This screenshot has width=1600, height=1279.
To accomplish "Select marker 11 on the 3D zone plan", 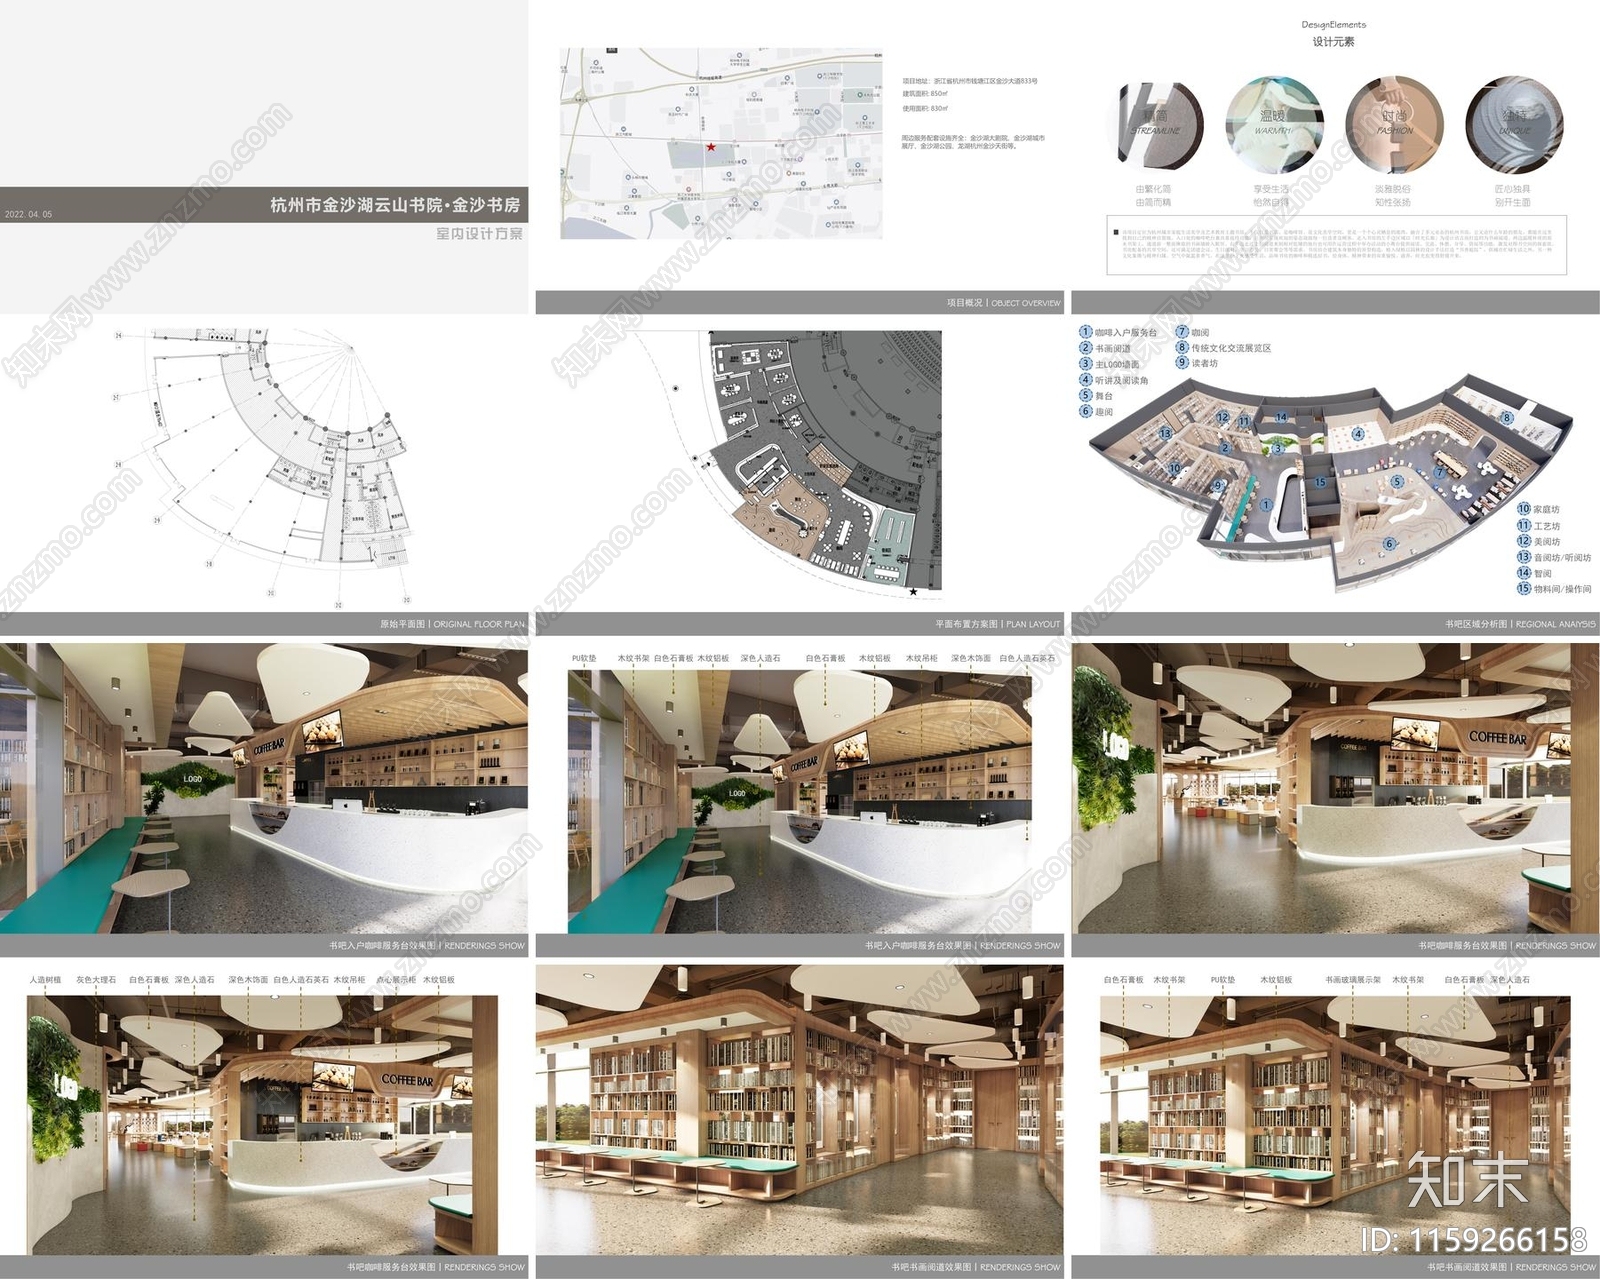I will click(x=1244, y=421).
